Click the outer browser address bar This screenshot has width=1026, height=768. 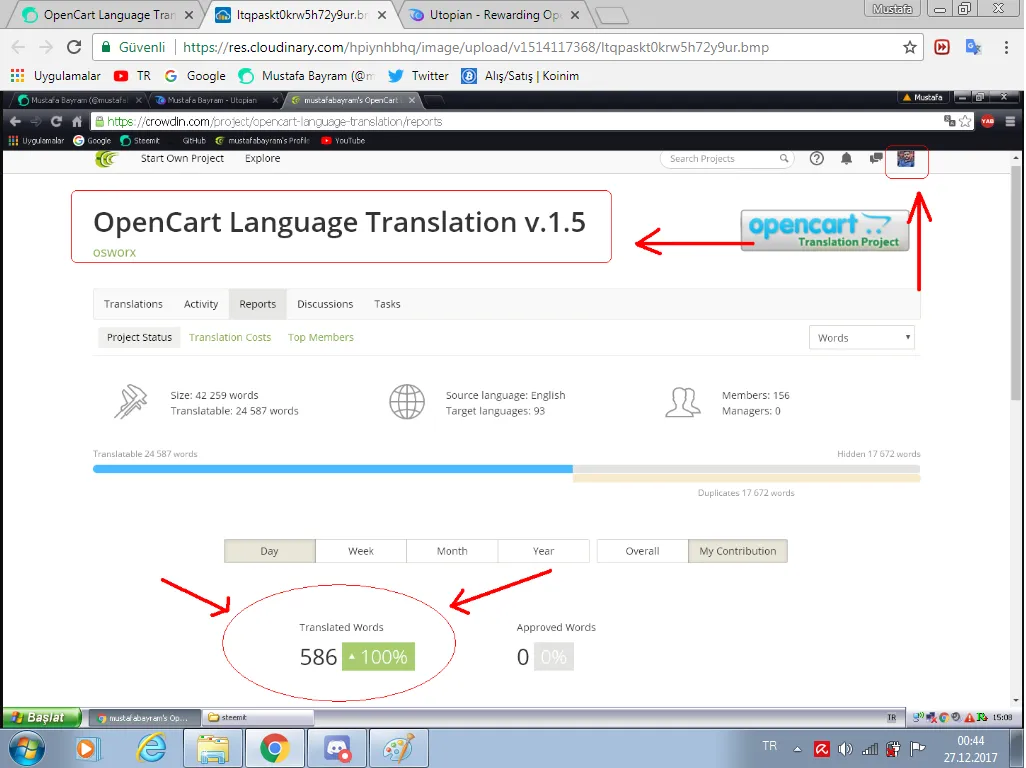(x=507, y=47)
